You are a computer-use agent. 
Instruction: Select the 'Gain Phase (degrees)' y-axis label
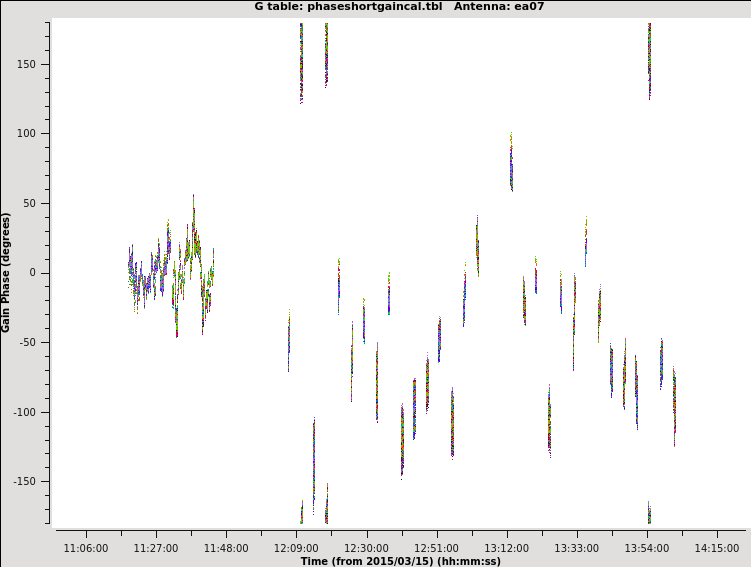(x=7, y=272)
